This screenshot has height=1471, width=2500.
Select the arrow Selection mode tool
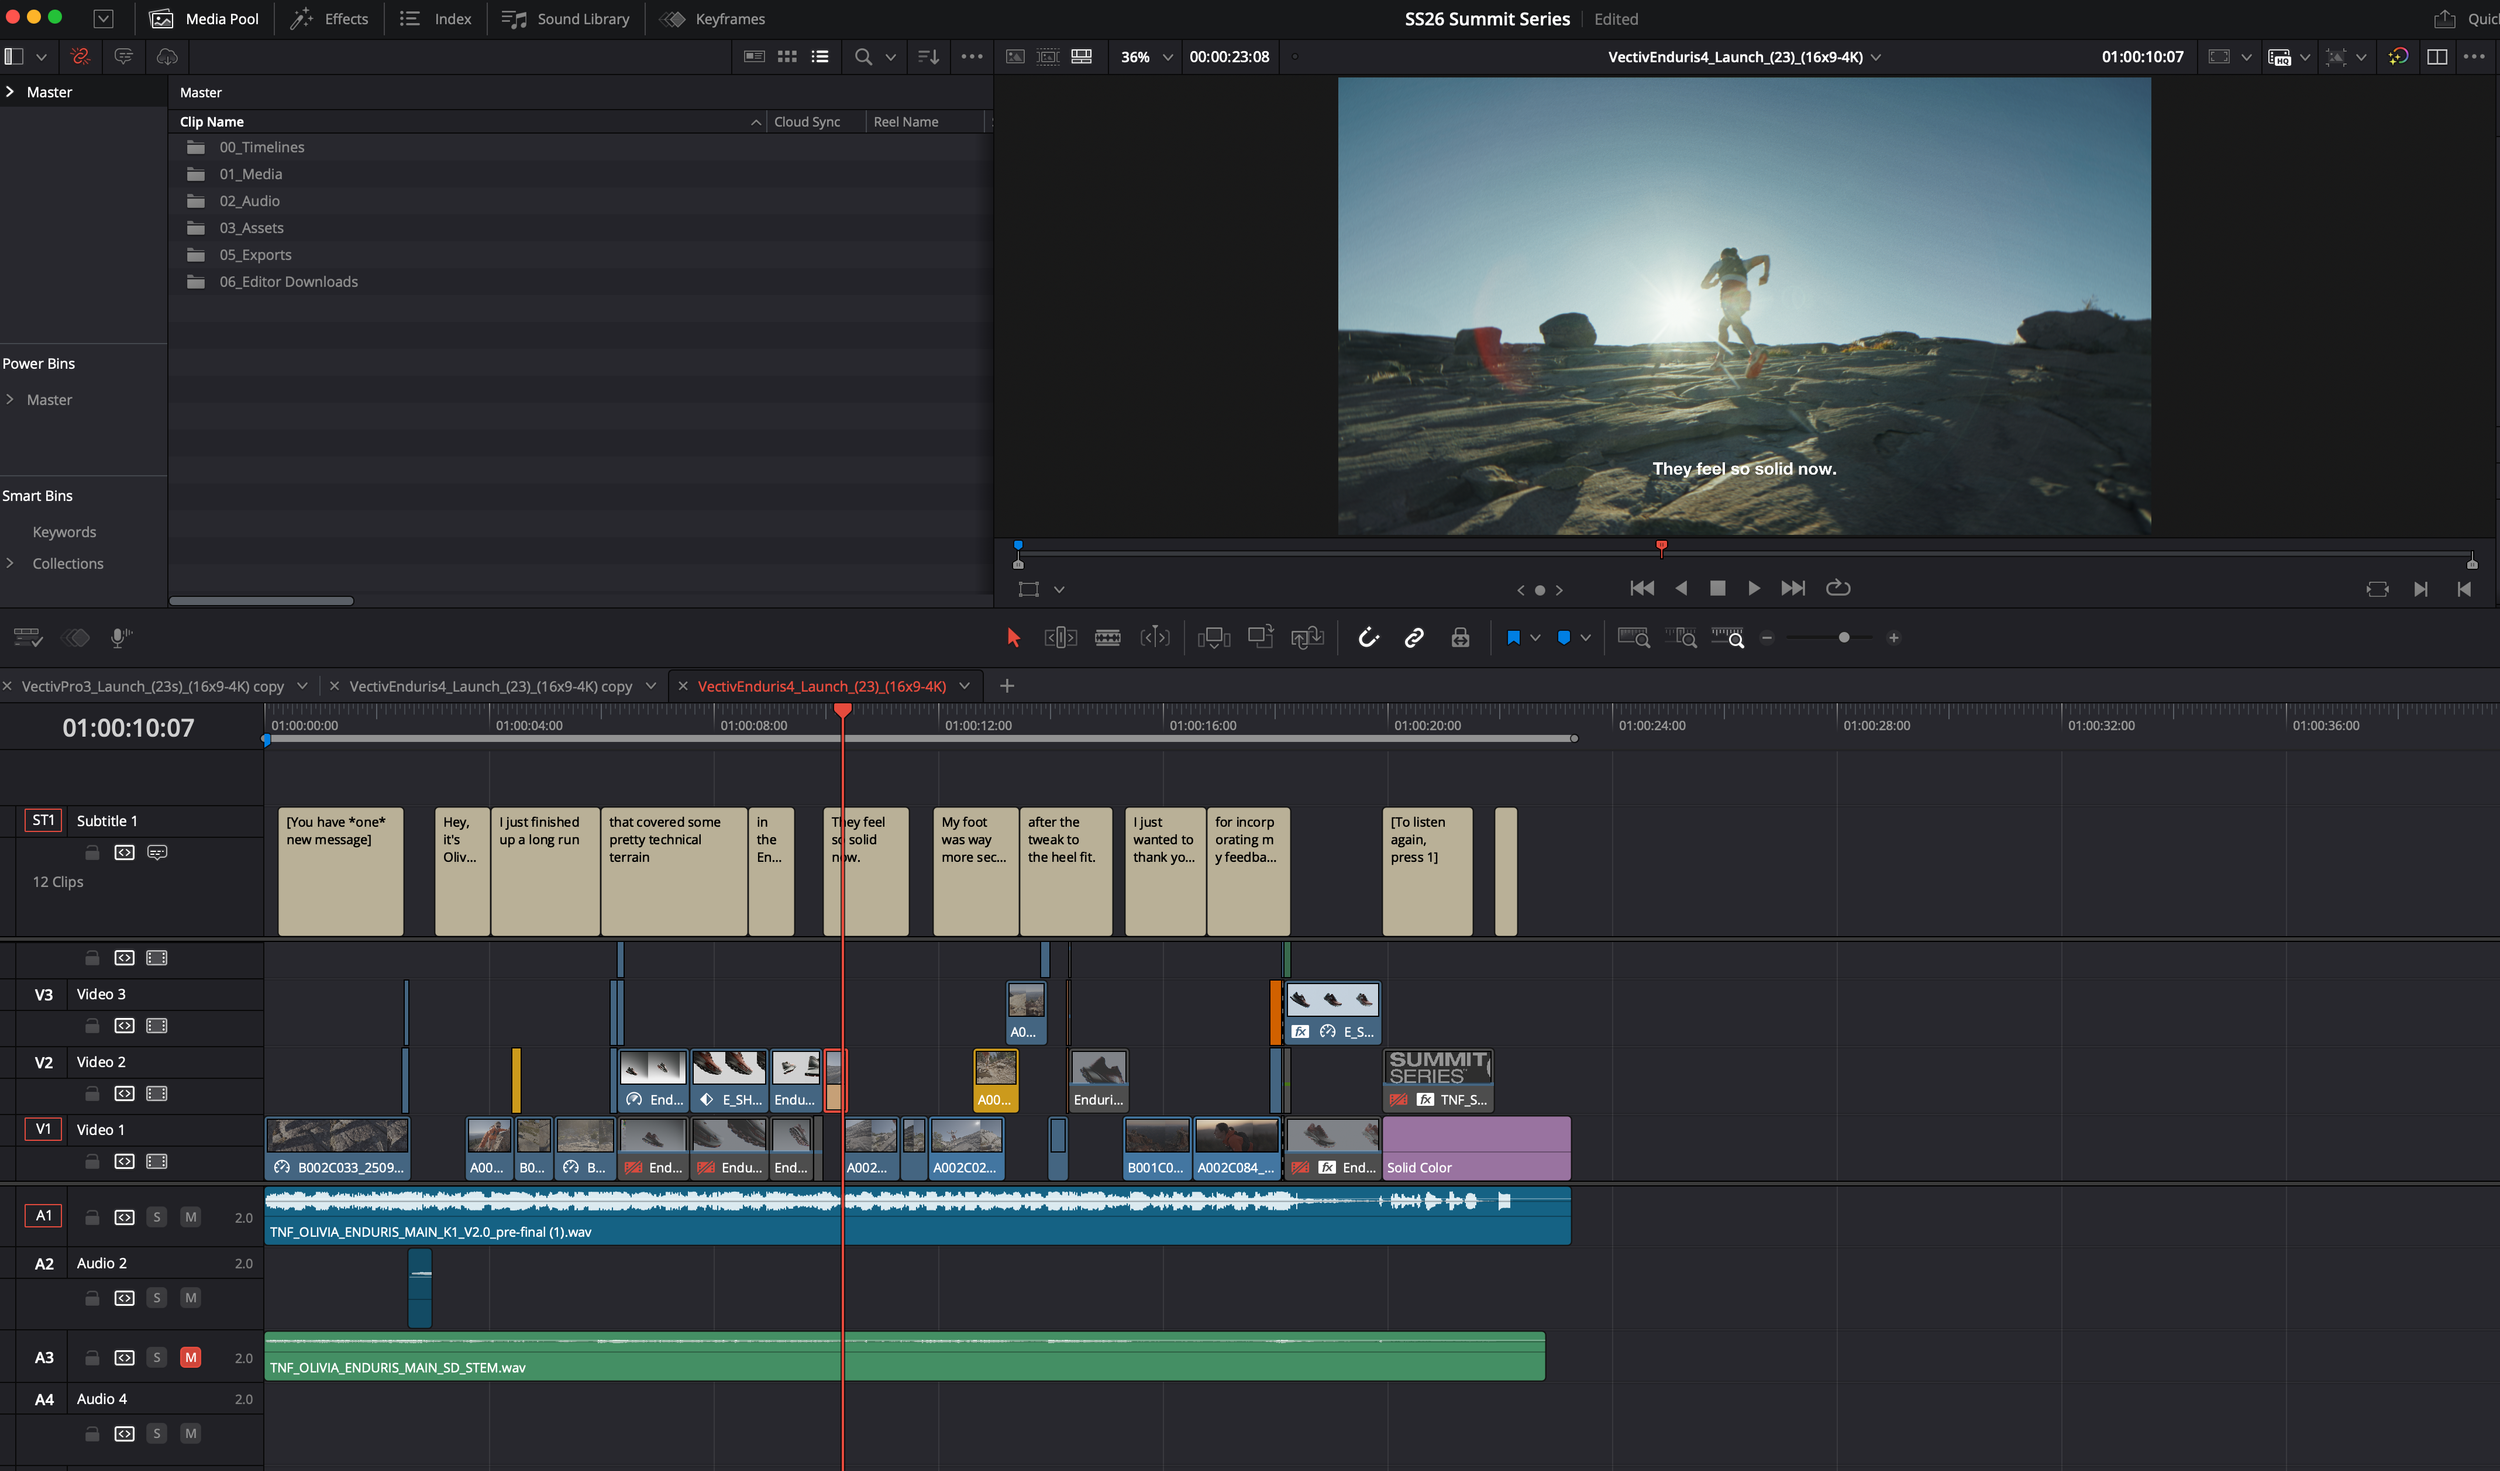coord(1013,638)
